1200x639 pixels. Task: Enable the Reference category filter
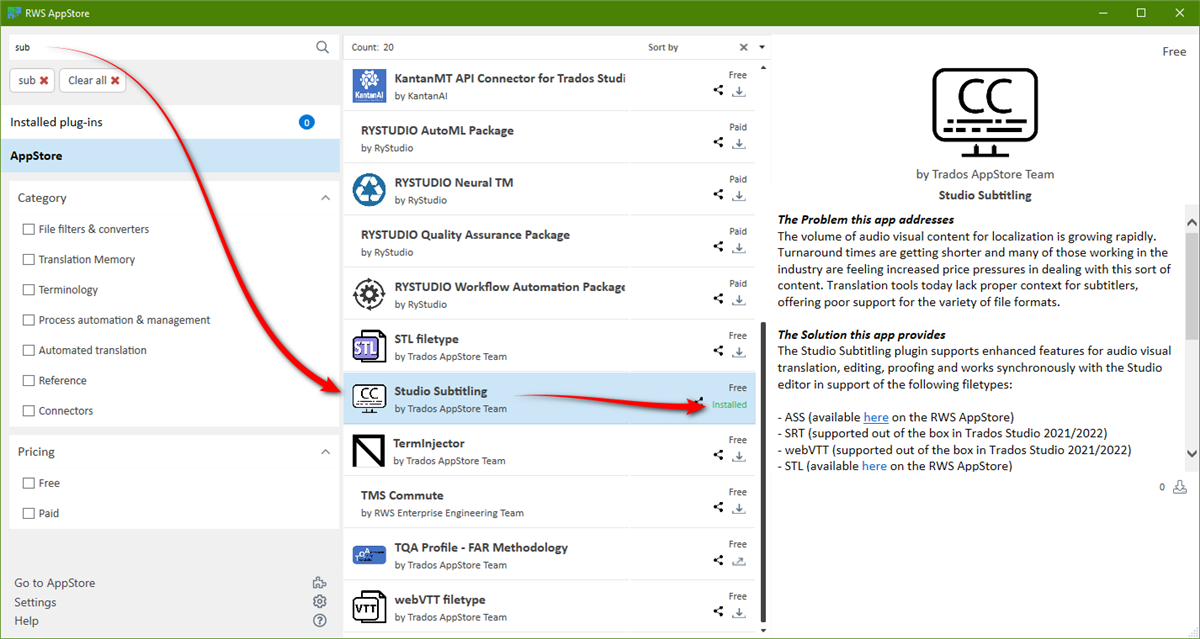28,380
